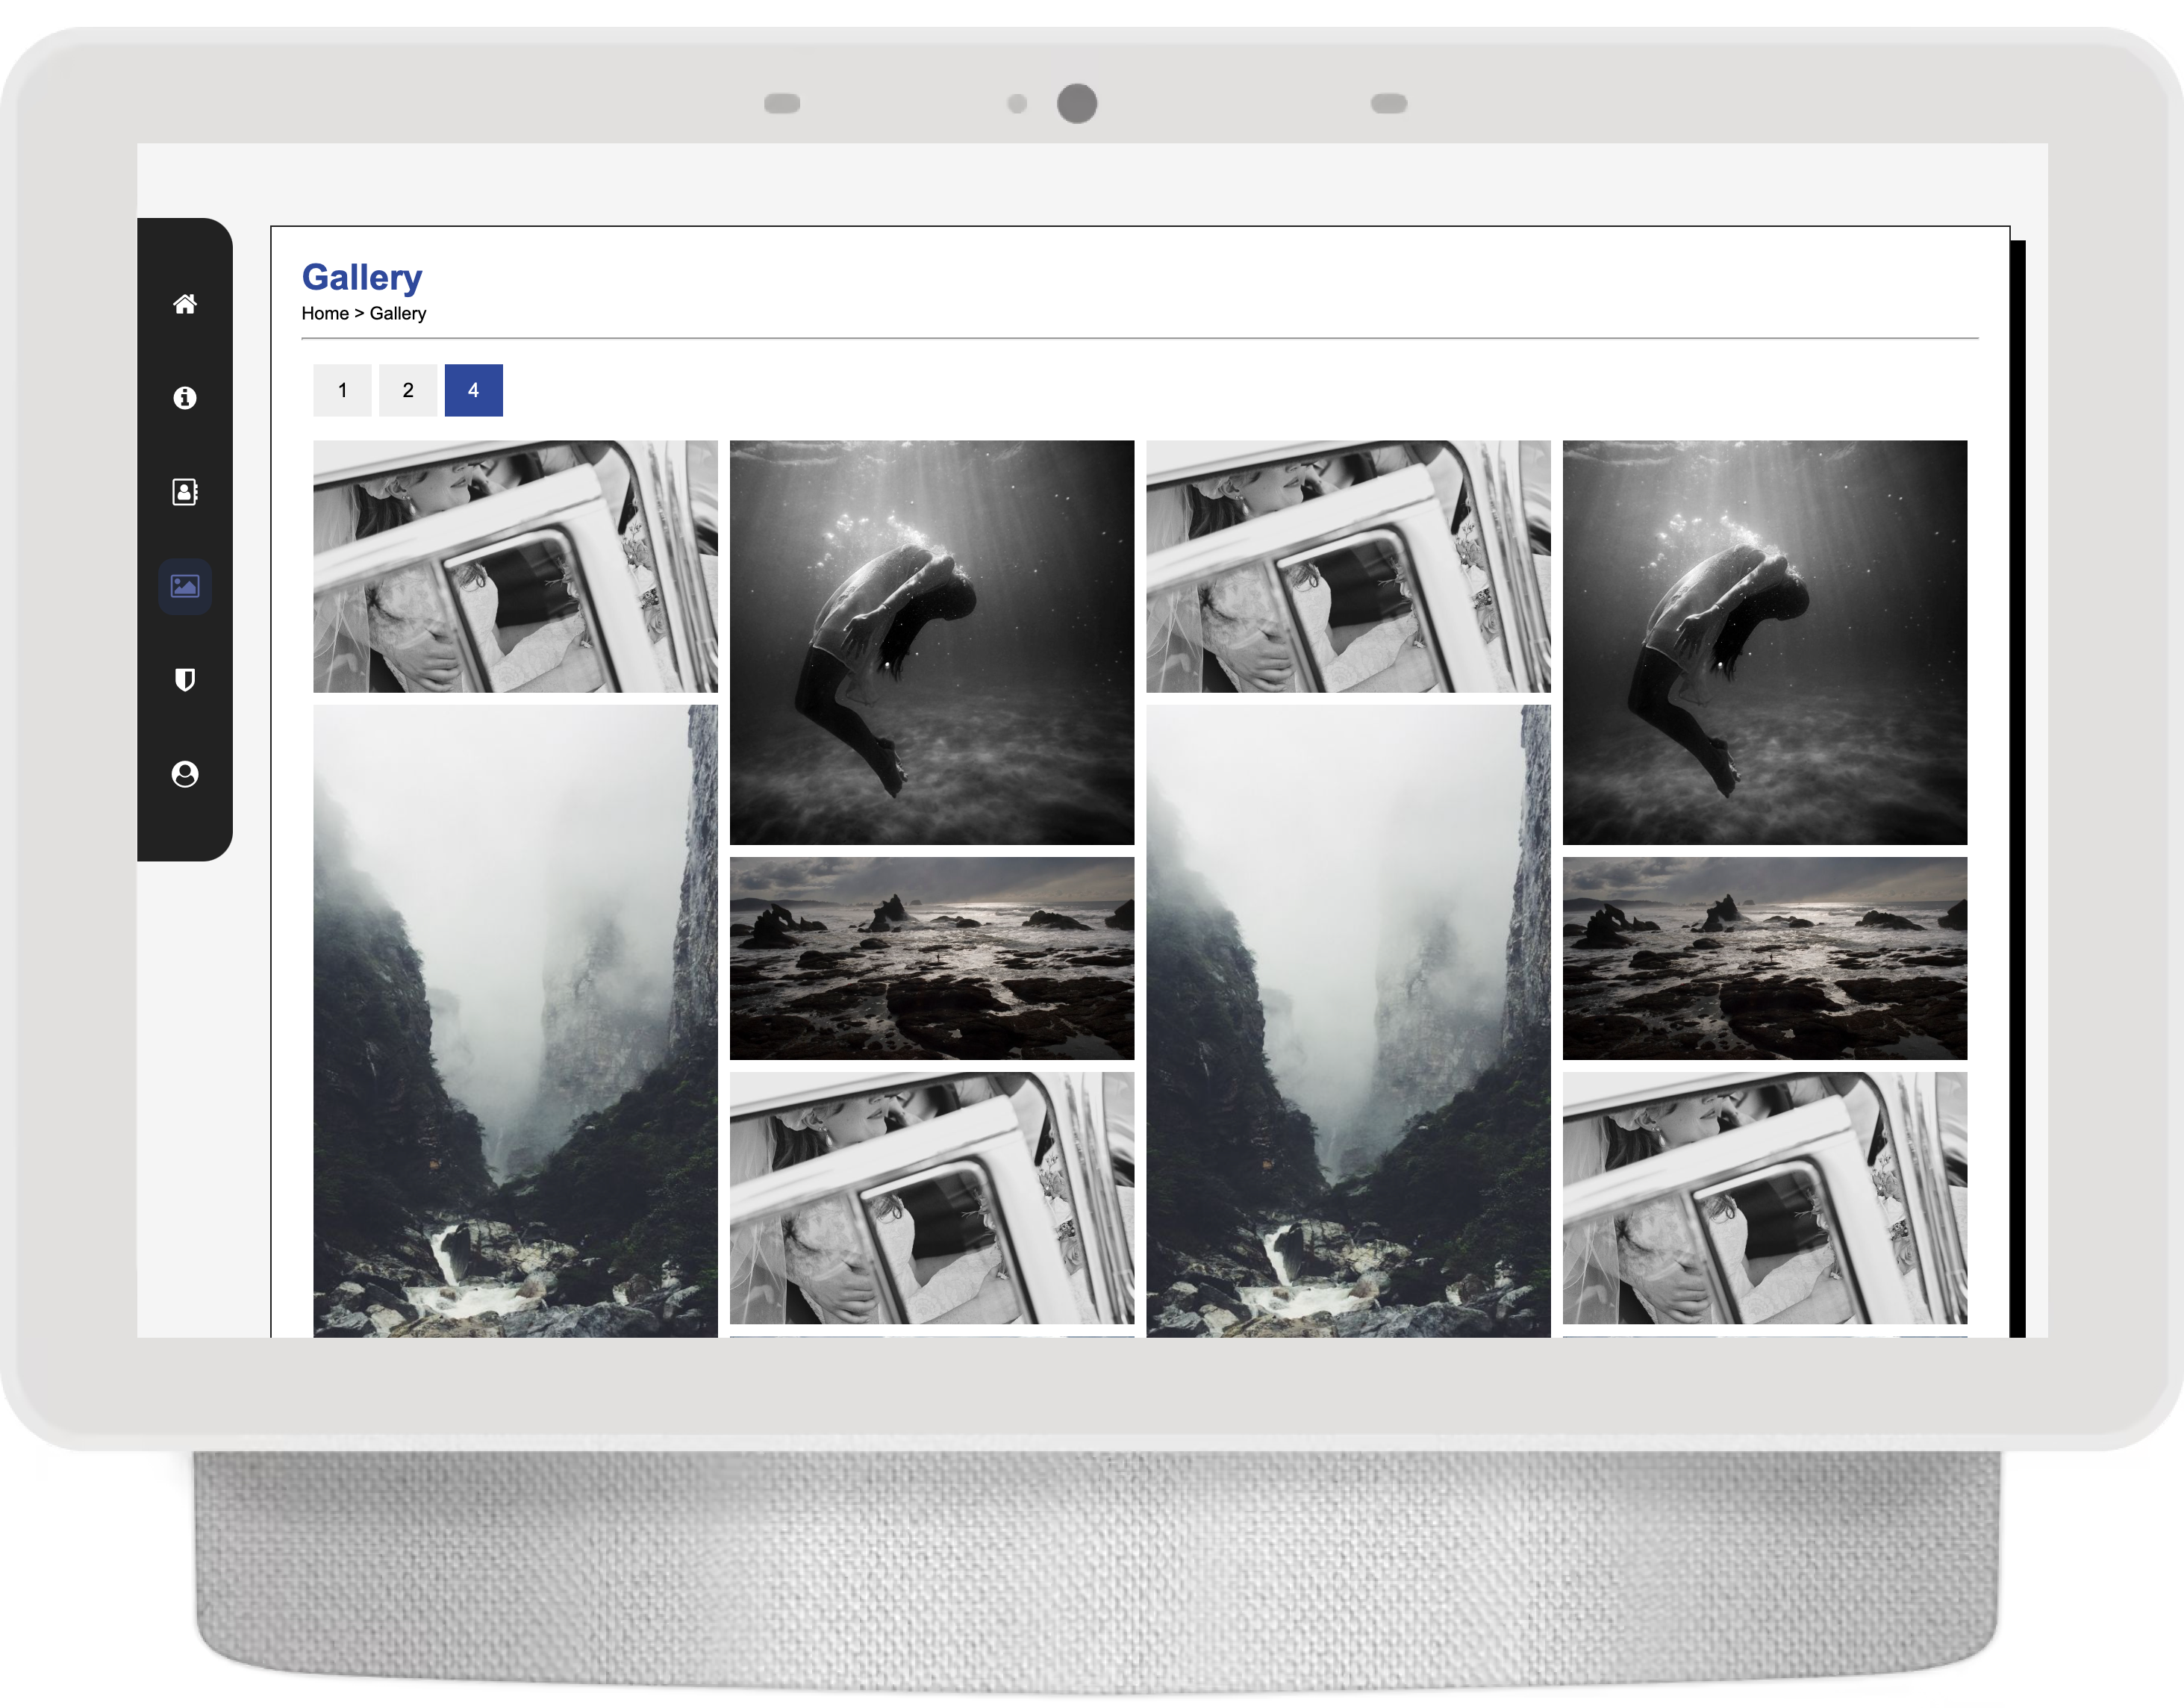Click the info circle sidebar icon
This screenshot has height=1708, width=2184.
pyautogui.click(x=185, y=398)
